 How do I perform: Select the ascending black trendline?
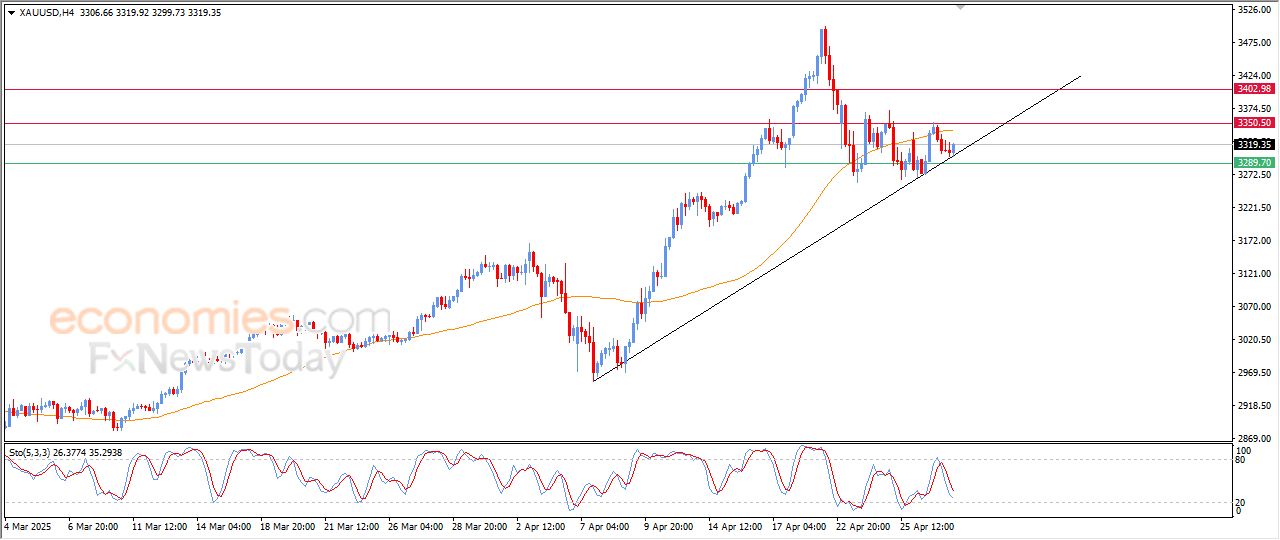coord(836,227)
